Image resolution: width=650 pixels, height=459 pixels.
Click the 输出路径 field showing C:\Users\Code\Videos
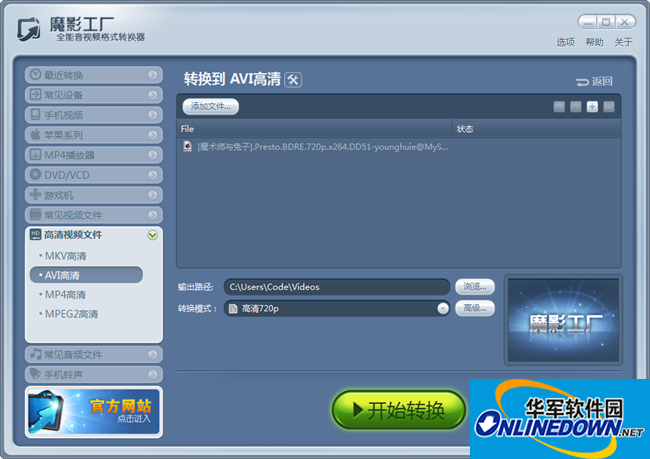tap(337, 287)
